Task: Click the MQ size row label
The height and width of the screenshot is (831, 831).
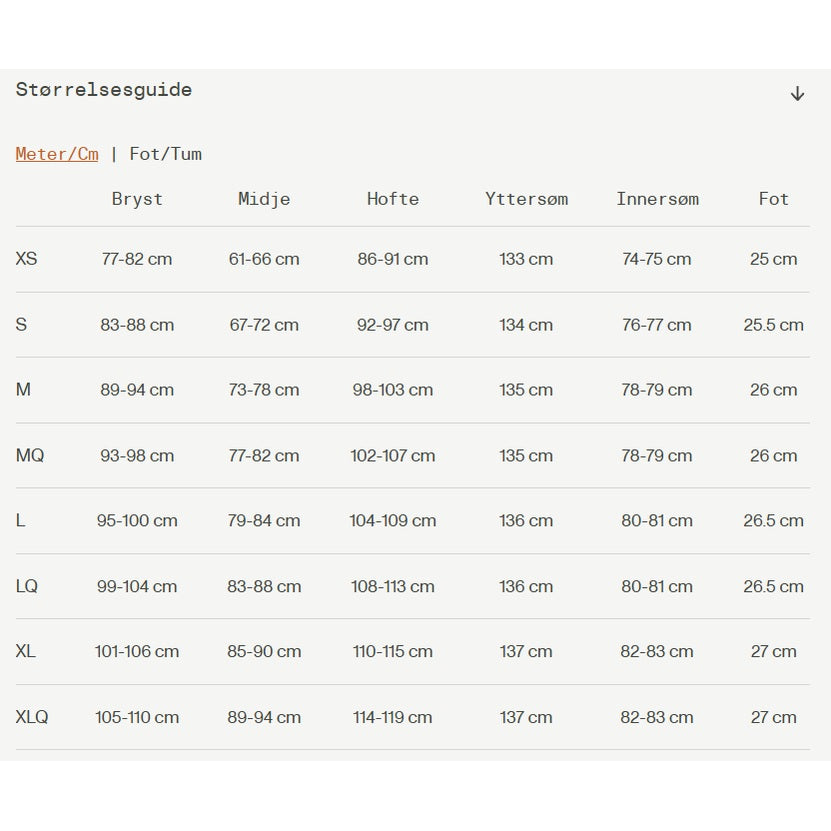Action: pyautogui.click(x=30, y=456)
